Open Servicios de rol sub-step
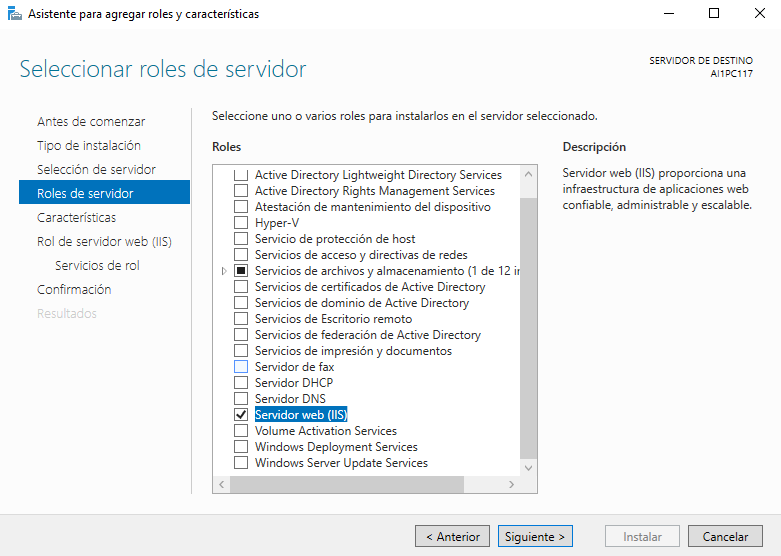 pos(97,266)
